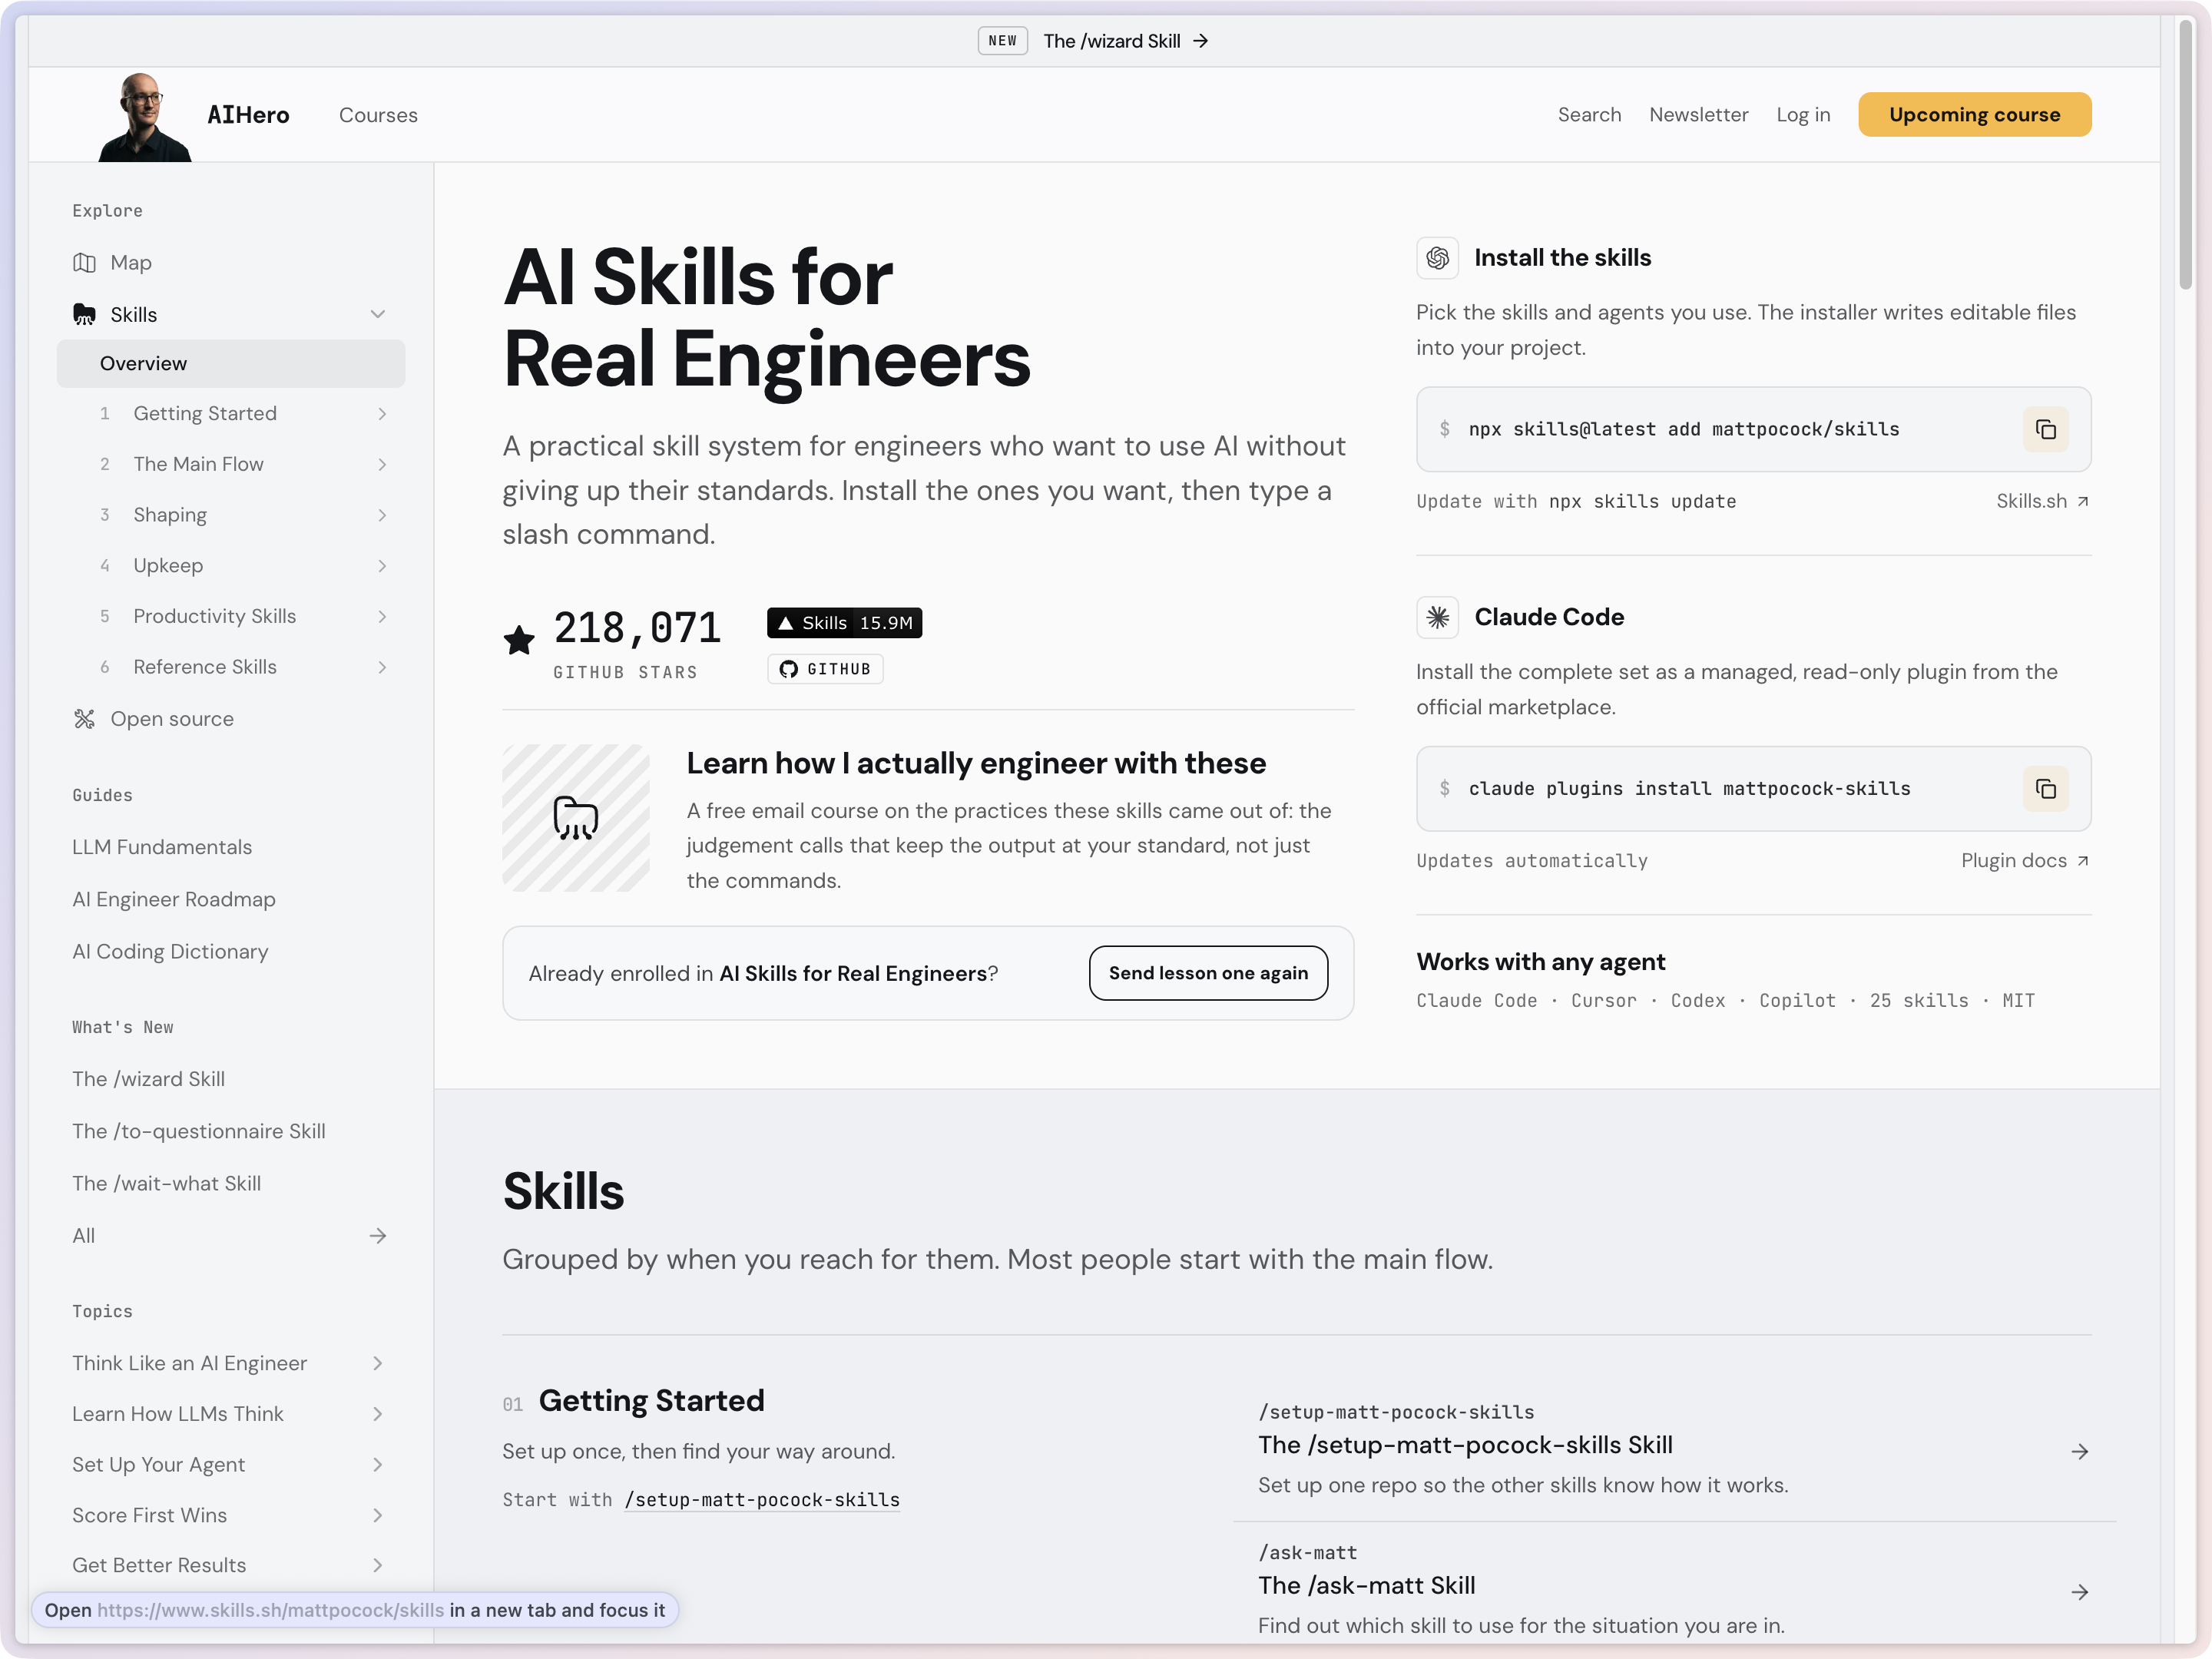Click the course illustration thumbnail

pyautogui.click(x=576, y=818)
